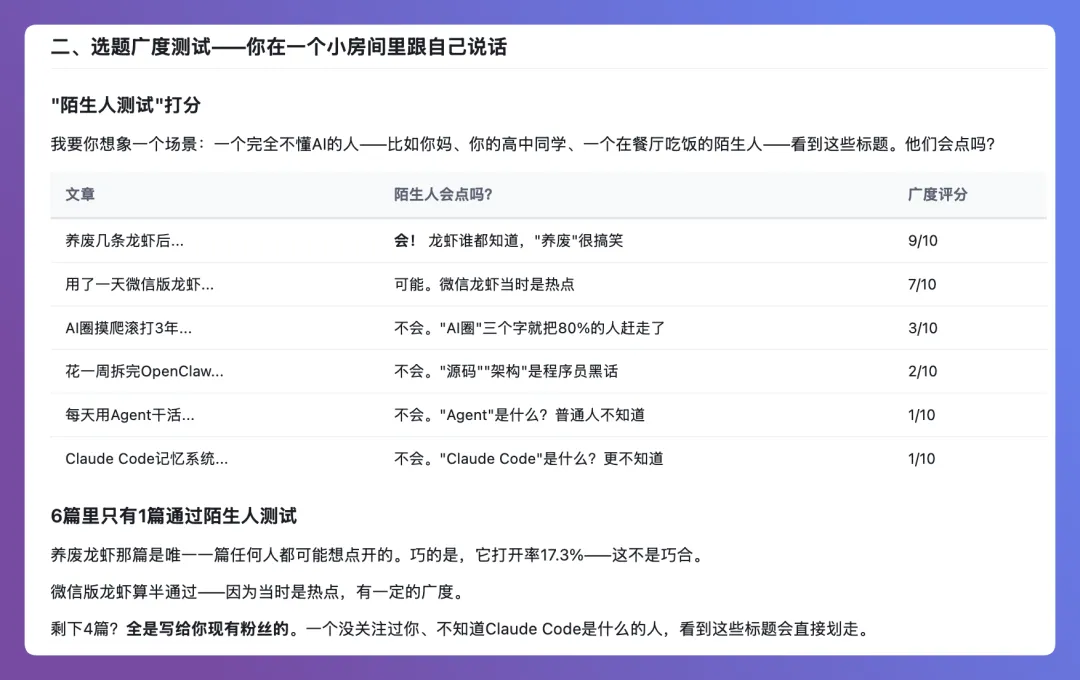
Task: Click the '可能。微信龙虾当时是热点' cell
Action: point(484,284)
